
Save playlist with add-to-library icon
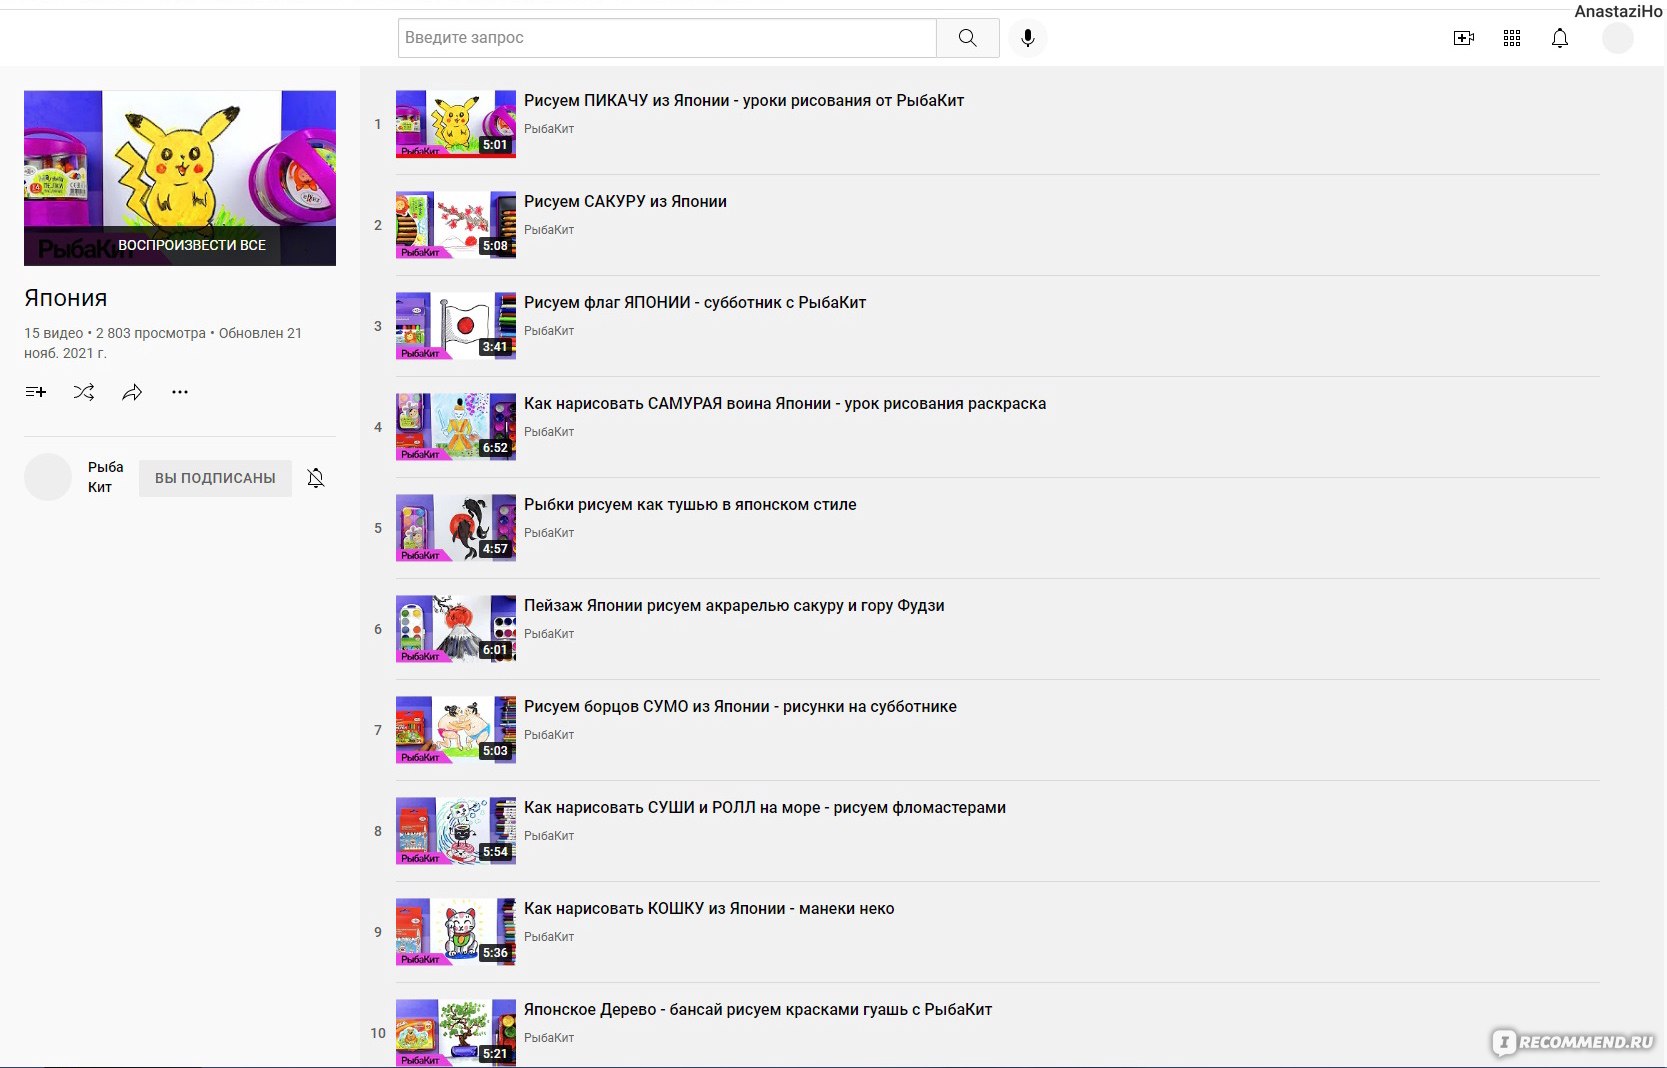(36, 392)
